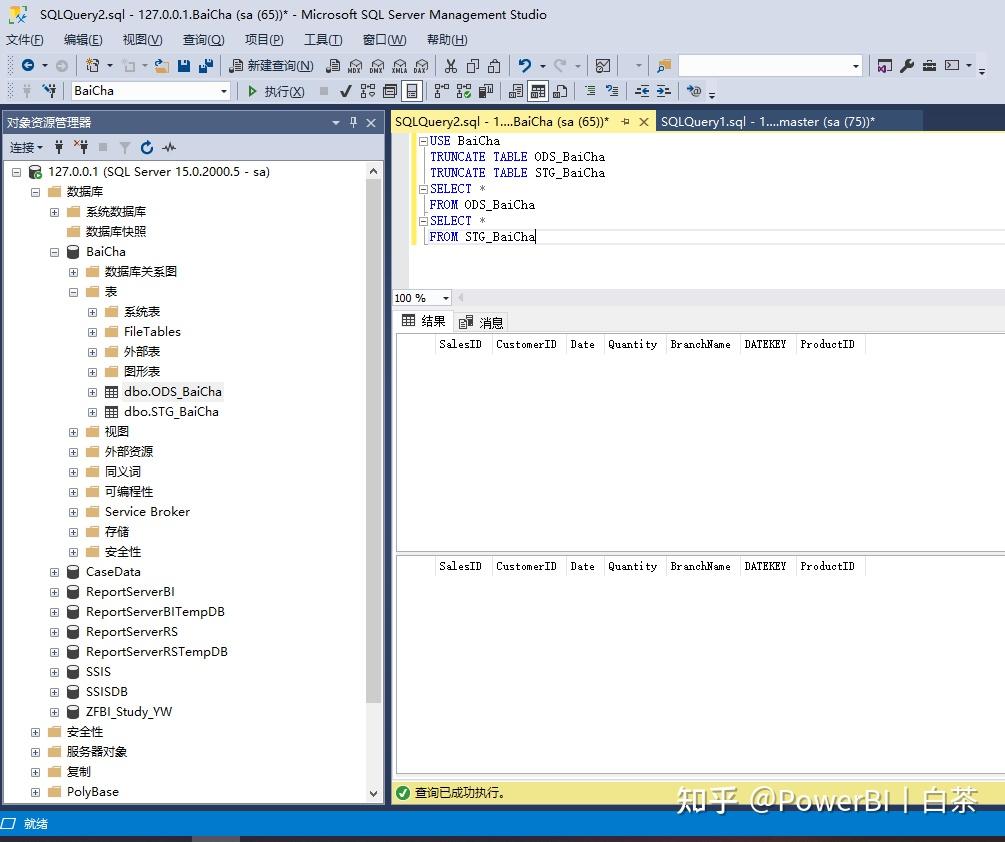Click the toolbox icon
1005x842 pixels.
[x=929, y=65]
